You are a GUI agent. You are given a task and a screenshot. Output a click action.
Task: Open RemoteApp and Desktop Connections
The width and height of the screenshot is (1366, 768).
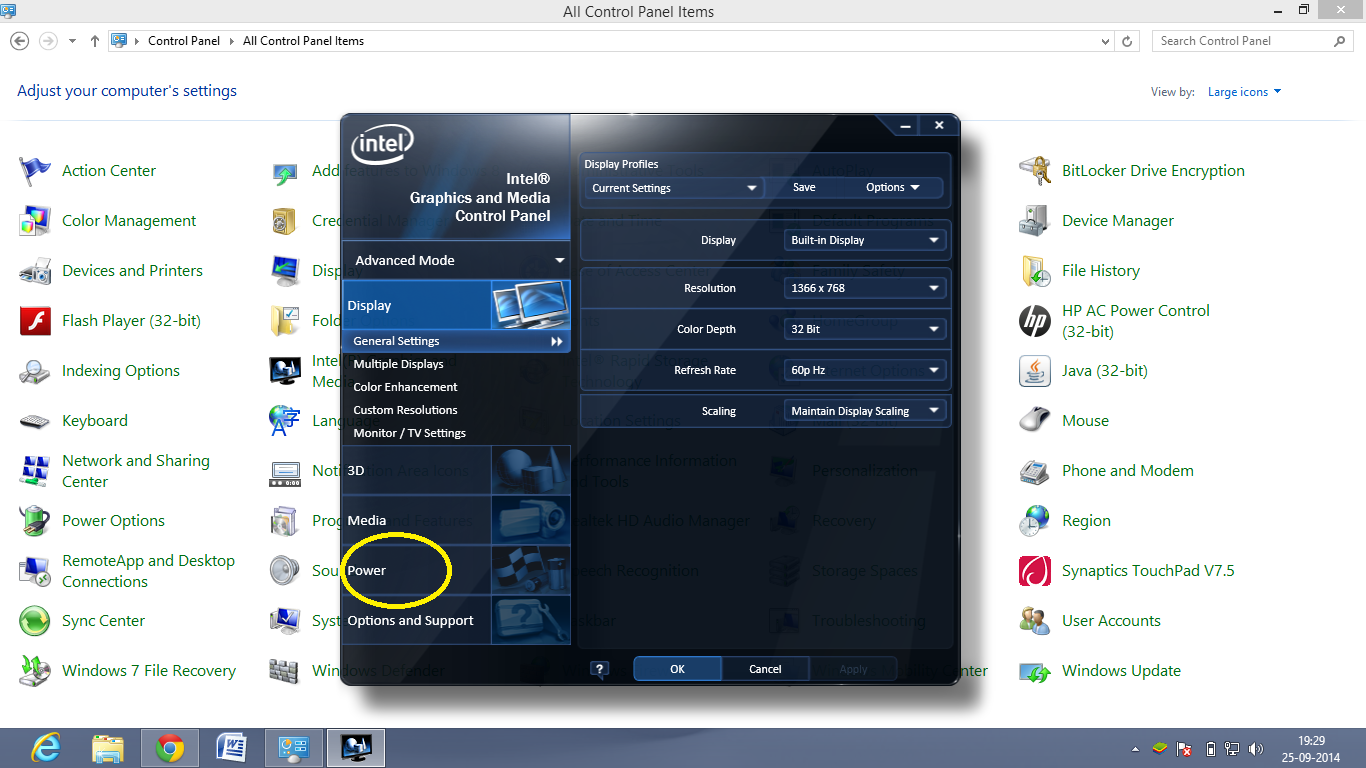127,571
